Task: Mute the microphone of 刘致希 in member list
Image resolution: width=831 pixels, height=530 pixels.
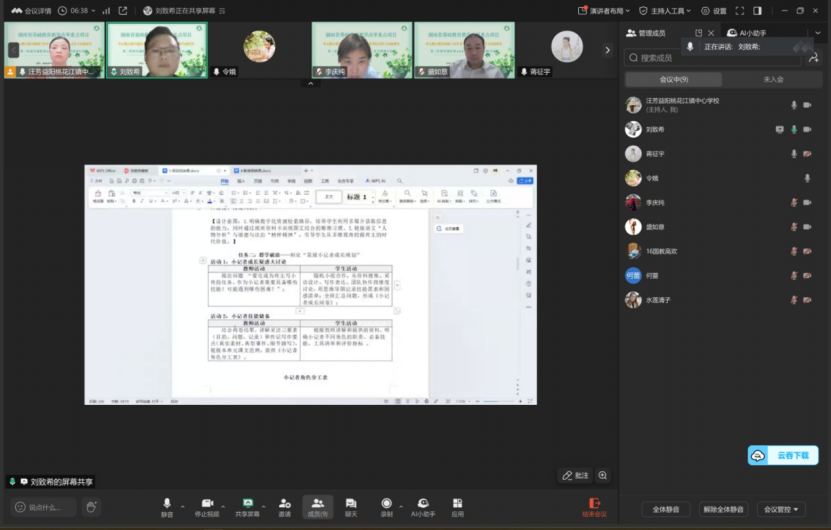Action: tap(794, 129)
